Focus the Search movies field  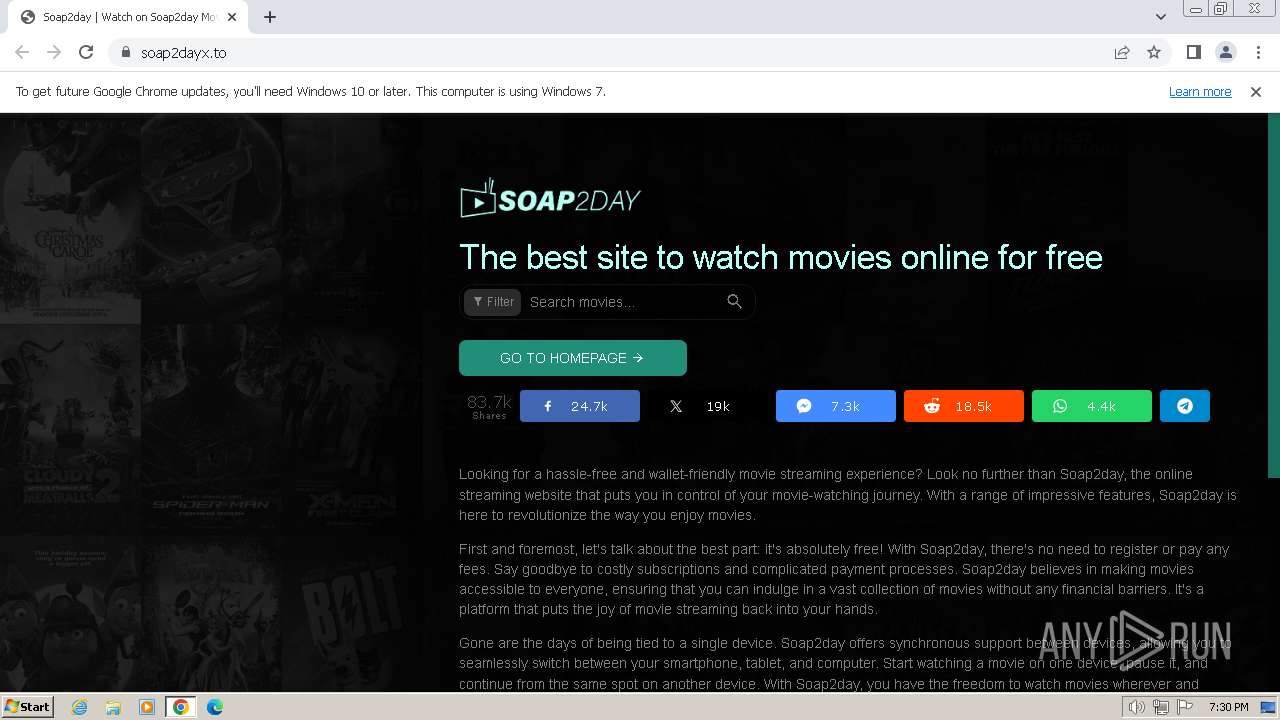click(622, 302)
